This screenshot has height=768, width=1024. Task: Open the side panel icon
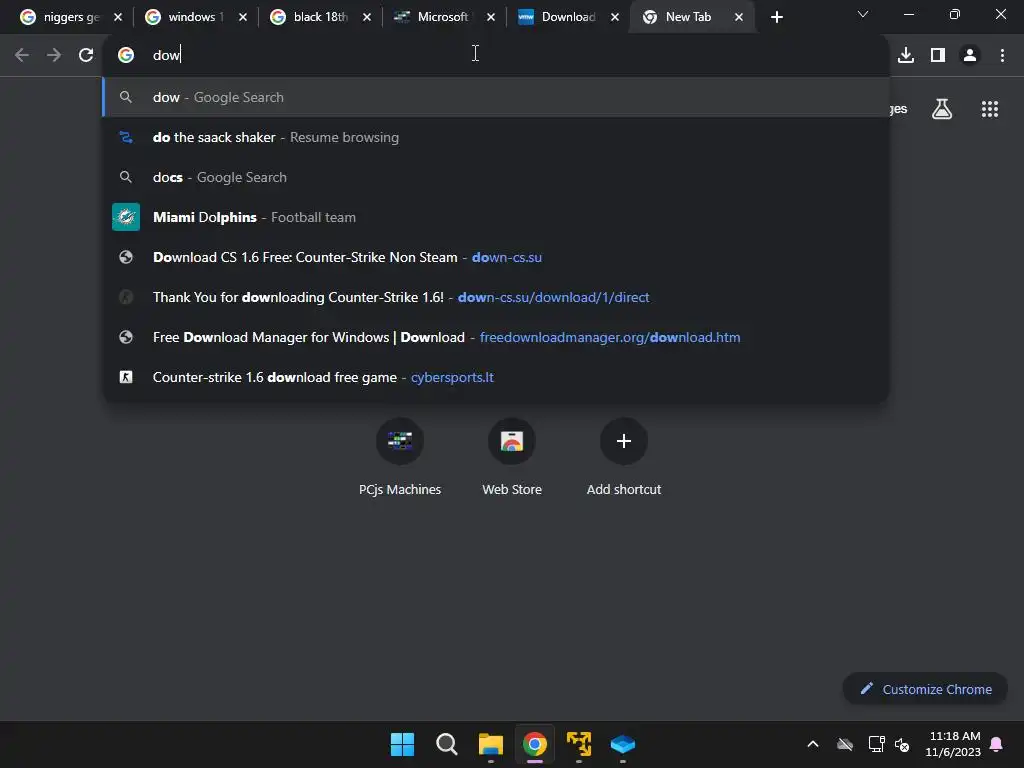(x=938, y=55)
